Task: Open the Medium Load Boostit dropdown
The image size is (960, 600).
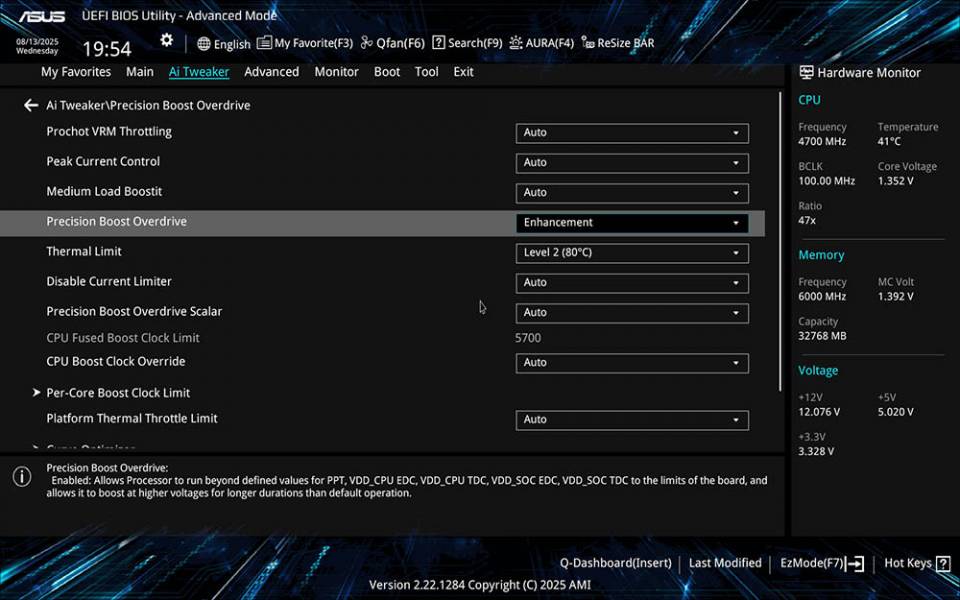Action: (633, 192)
